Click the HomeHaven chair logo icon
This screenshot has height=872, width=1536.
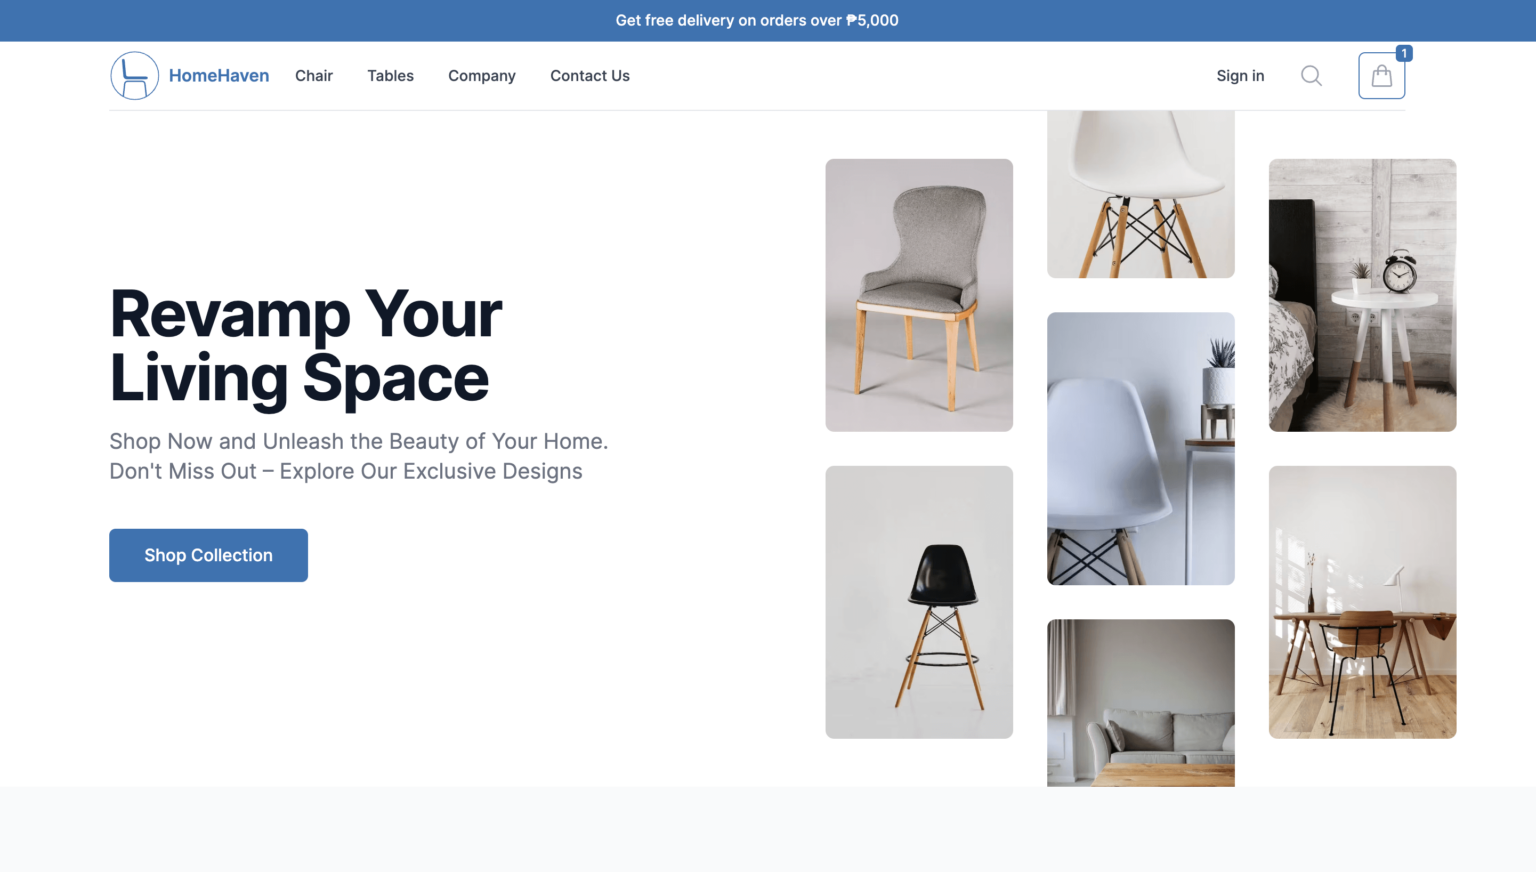click(x=135, y=76)
